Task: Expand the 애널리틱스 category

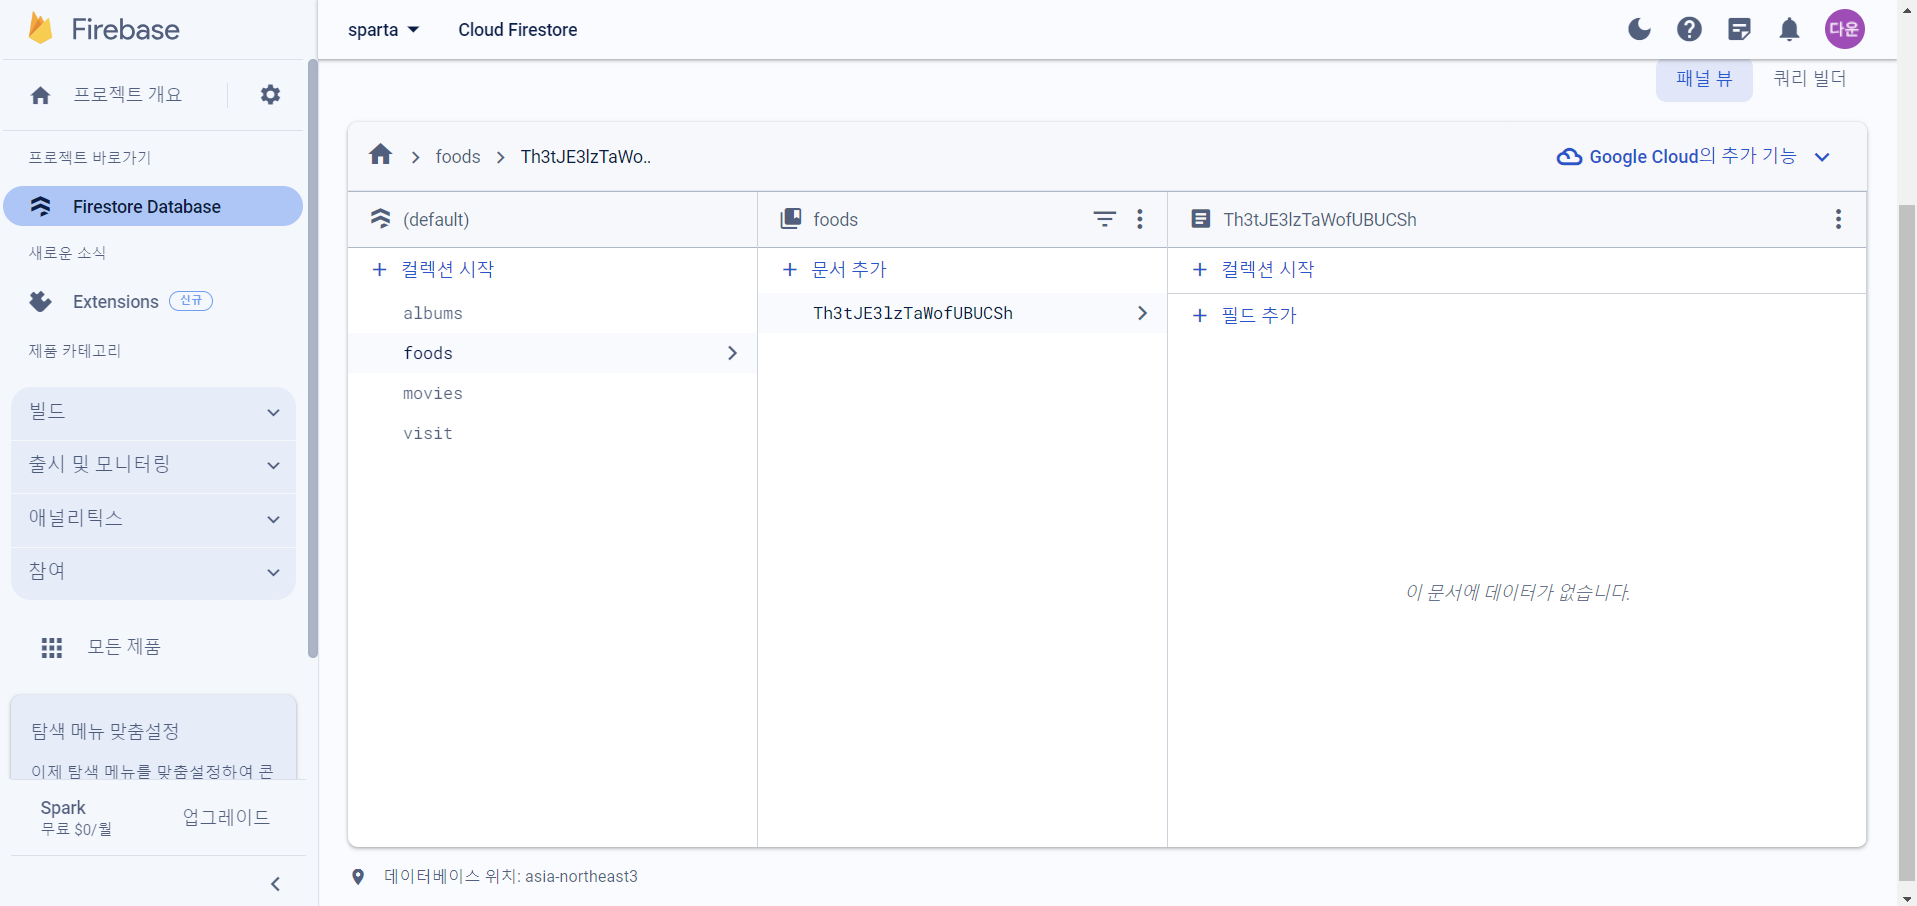Action: 153,519
